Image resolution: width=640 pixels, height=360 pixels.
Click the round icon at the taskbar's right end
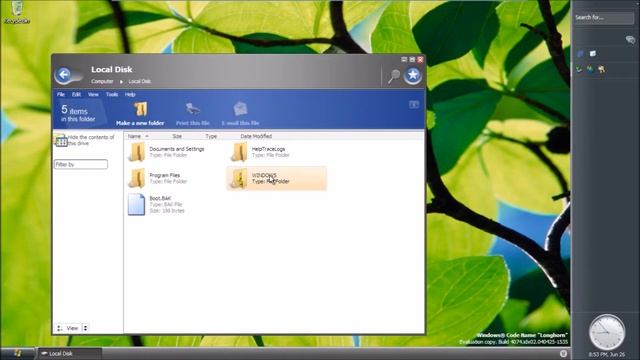(x=564, y=354)
